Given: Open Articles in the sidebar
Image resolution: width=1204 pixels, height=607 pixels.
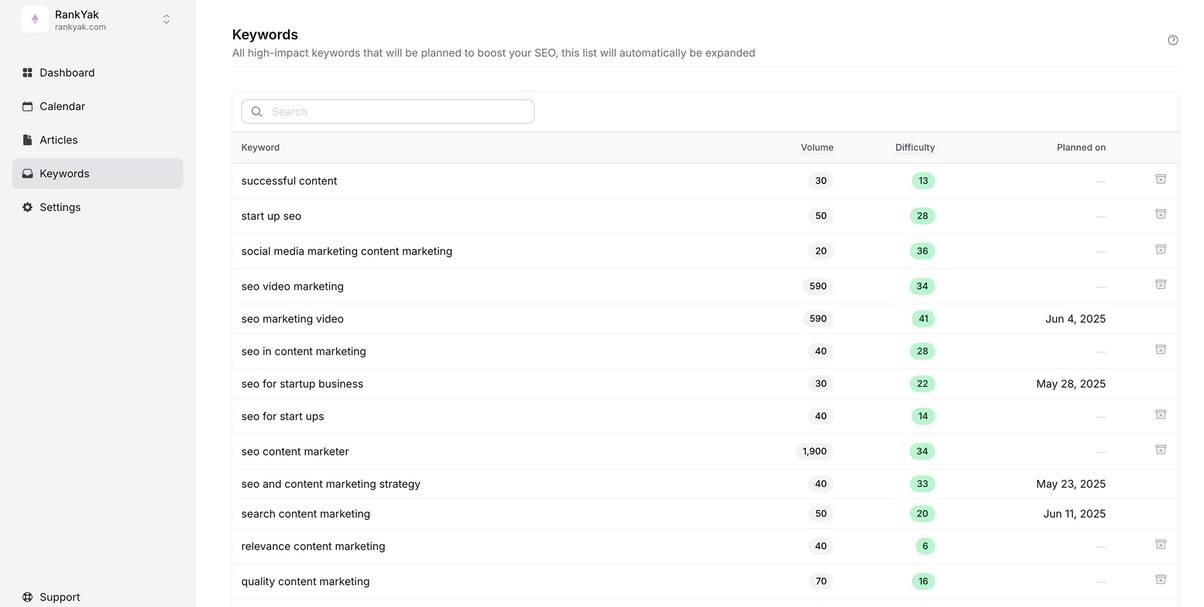Looking at the screenshot, I should point(58,140).
